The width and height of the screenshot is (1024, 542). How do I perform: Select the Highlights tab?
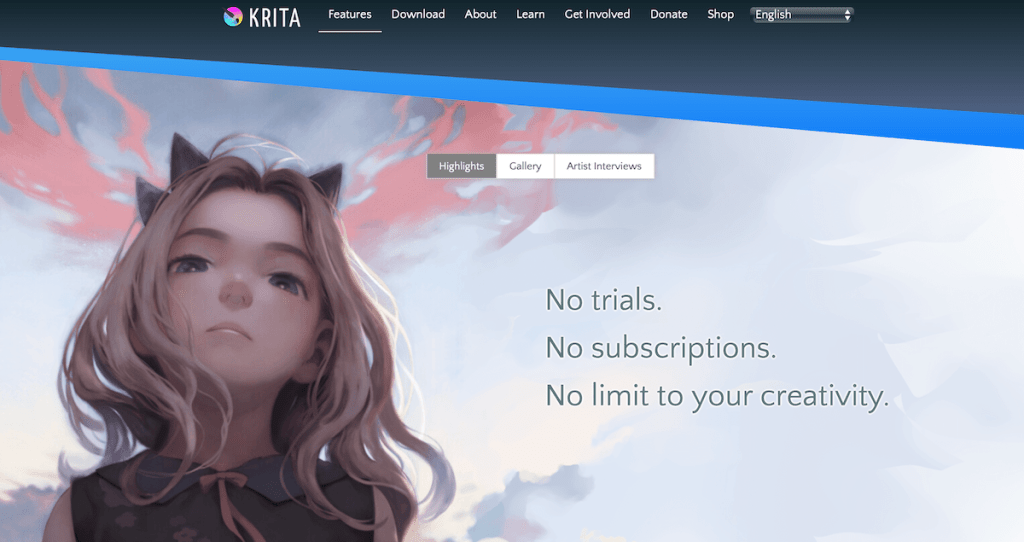point(462,166)
